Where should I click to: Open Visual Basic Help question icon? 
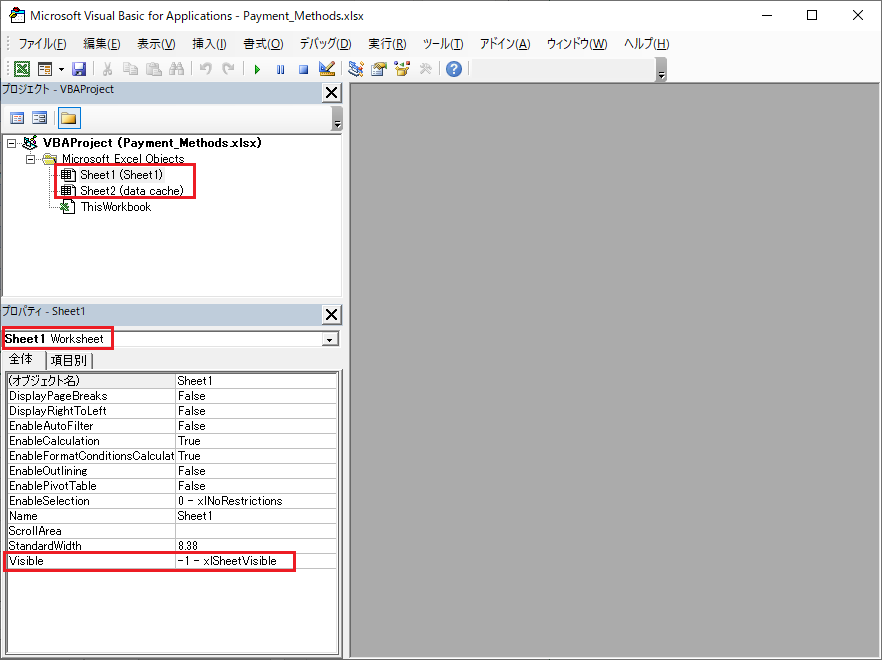[454, 69]
